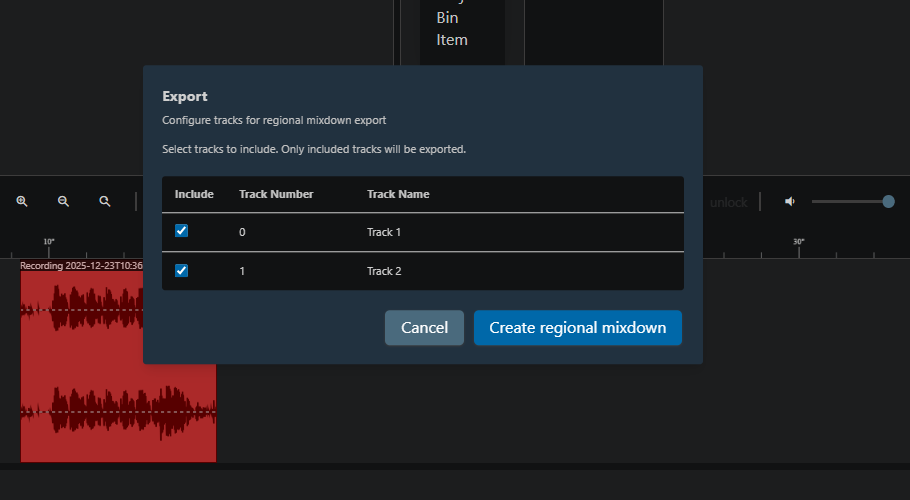Click the 10" timeline ruler marker
Screen dimensions: 910x500
(49, 242)
